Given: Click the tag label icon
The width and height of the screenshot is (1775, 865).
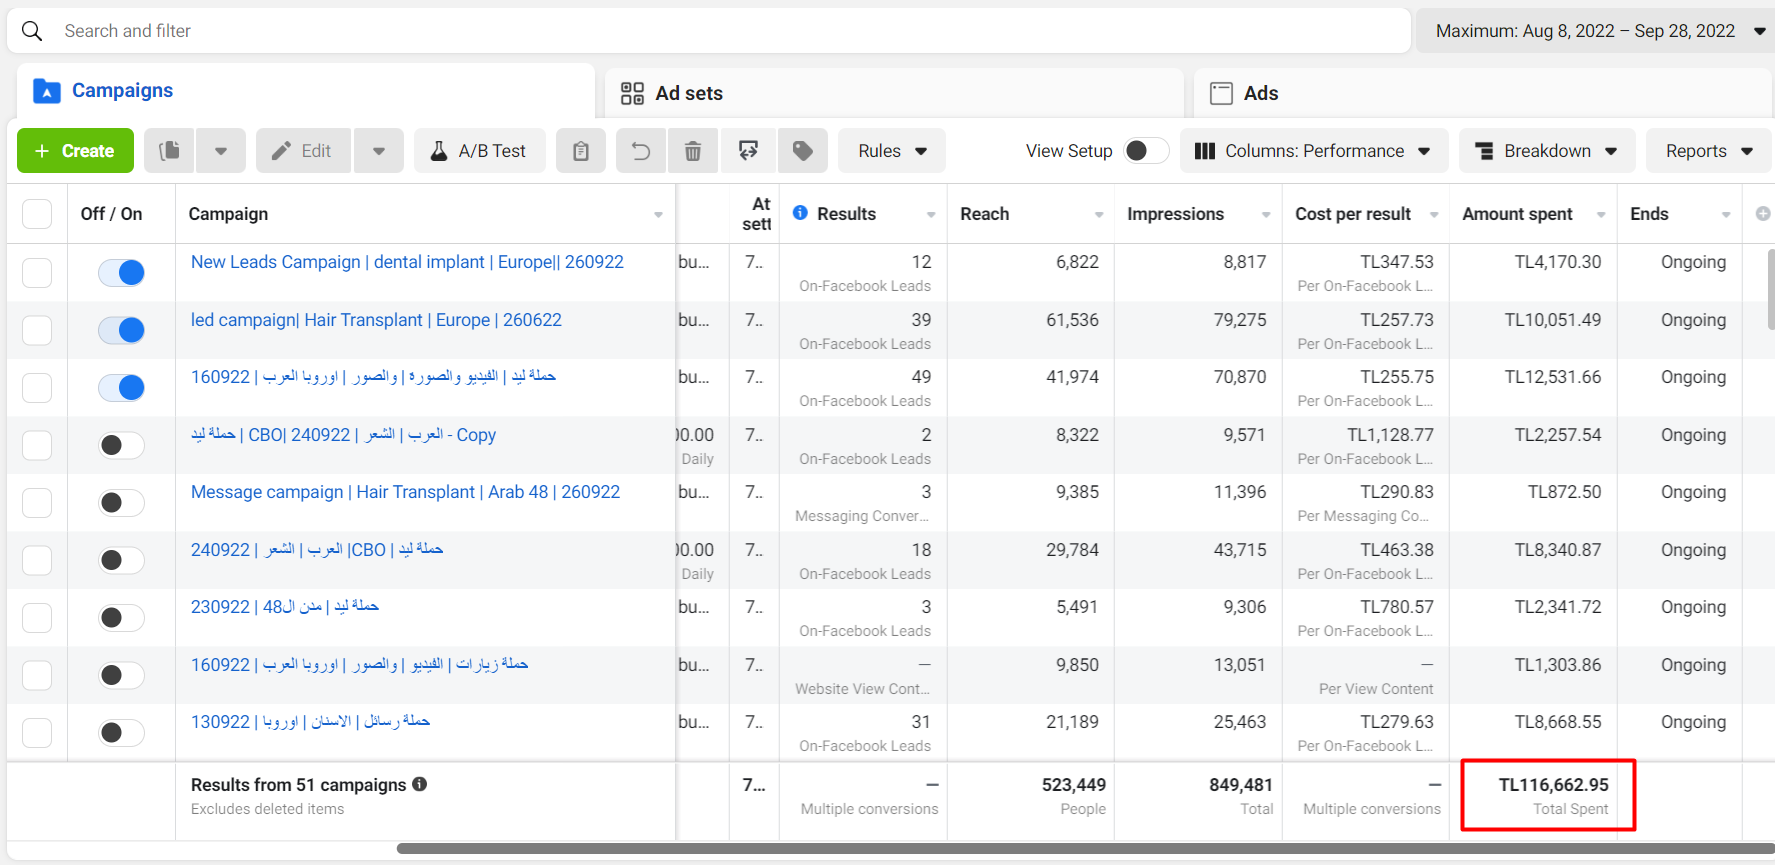Looking at the screenshot, I should (x=802, y=151).
